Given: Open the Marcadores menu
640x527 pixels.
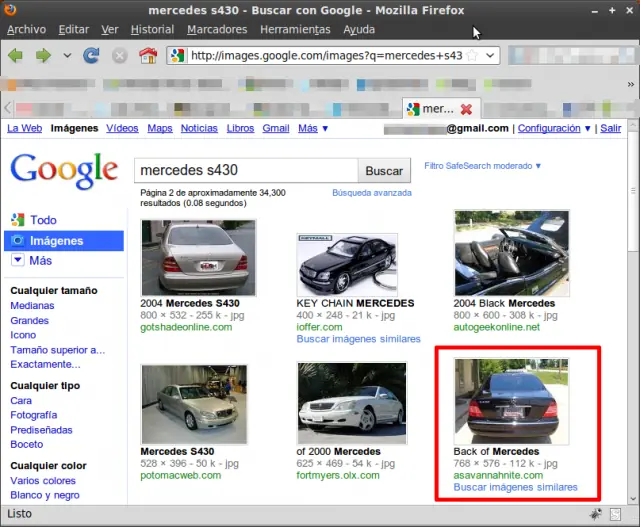Looking at the screenshot, I should (x=217, y=30).
